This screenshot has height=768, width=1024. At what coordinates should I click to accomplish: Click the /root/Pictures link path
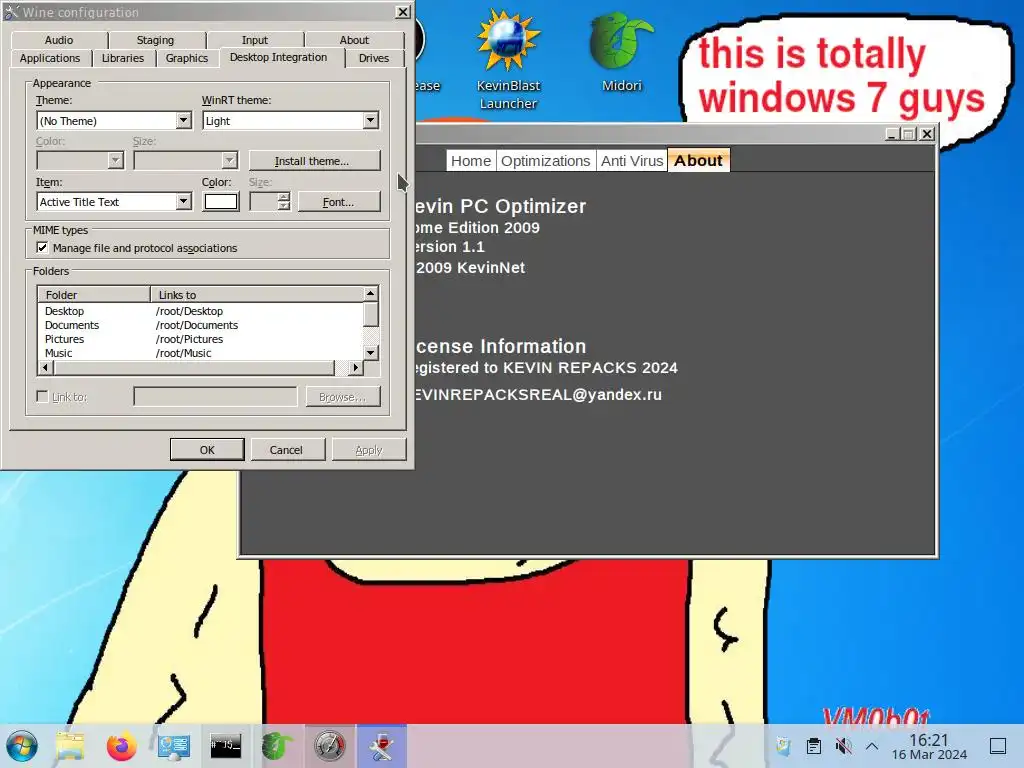pos(189,339)
